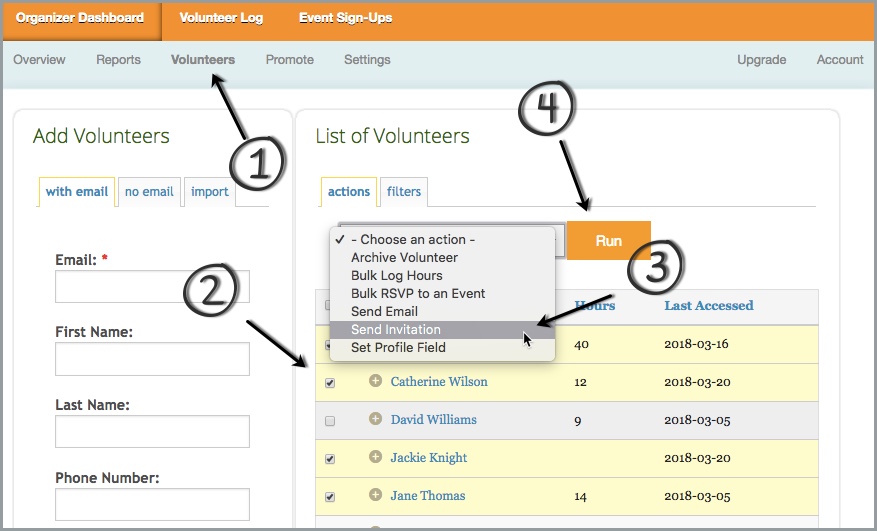This screenshot has height=531, width=877.
Task: Click the orange Run button
Action: coord(609,241)
